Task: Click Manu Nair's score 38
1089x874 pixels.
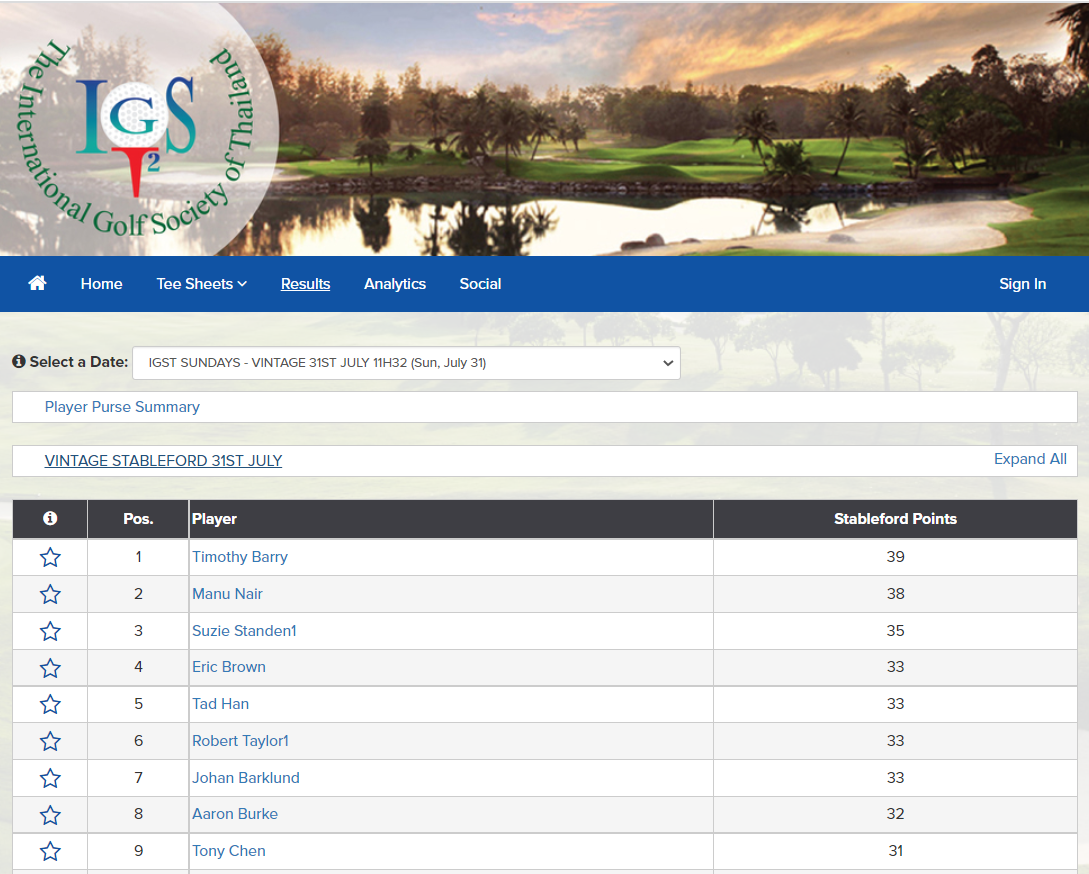Action: click(895, 593)
